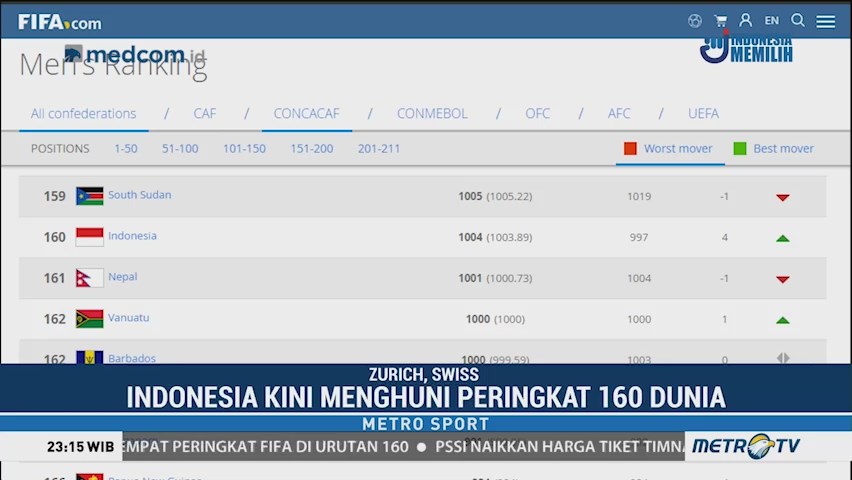852x480 pixels.
Task: Click the POSITIONS label
Action: [60, 148]
